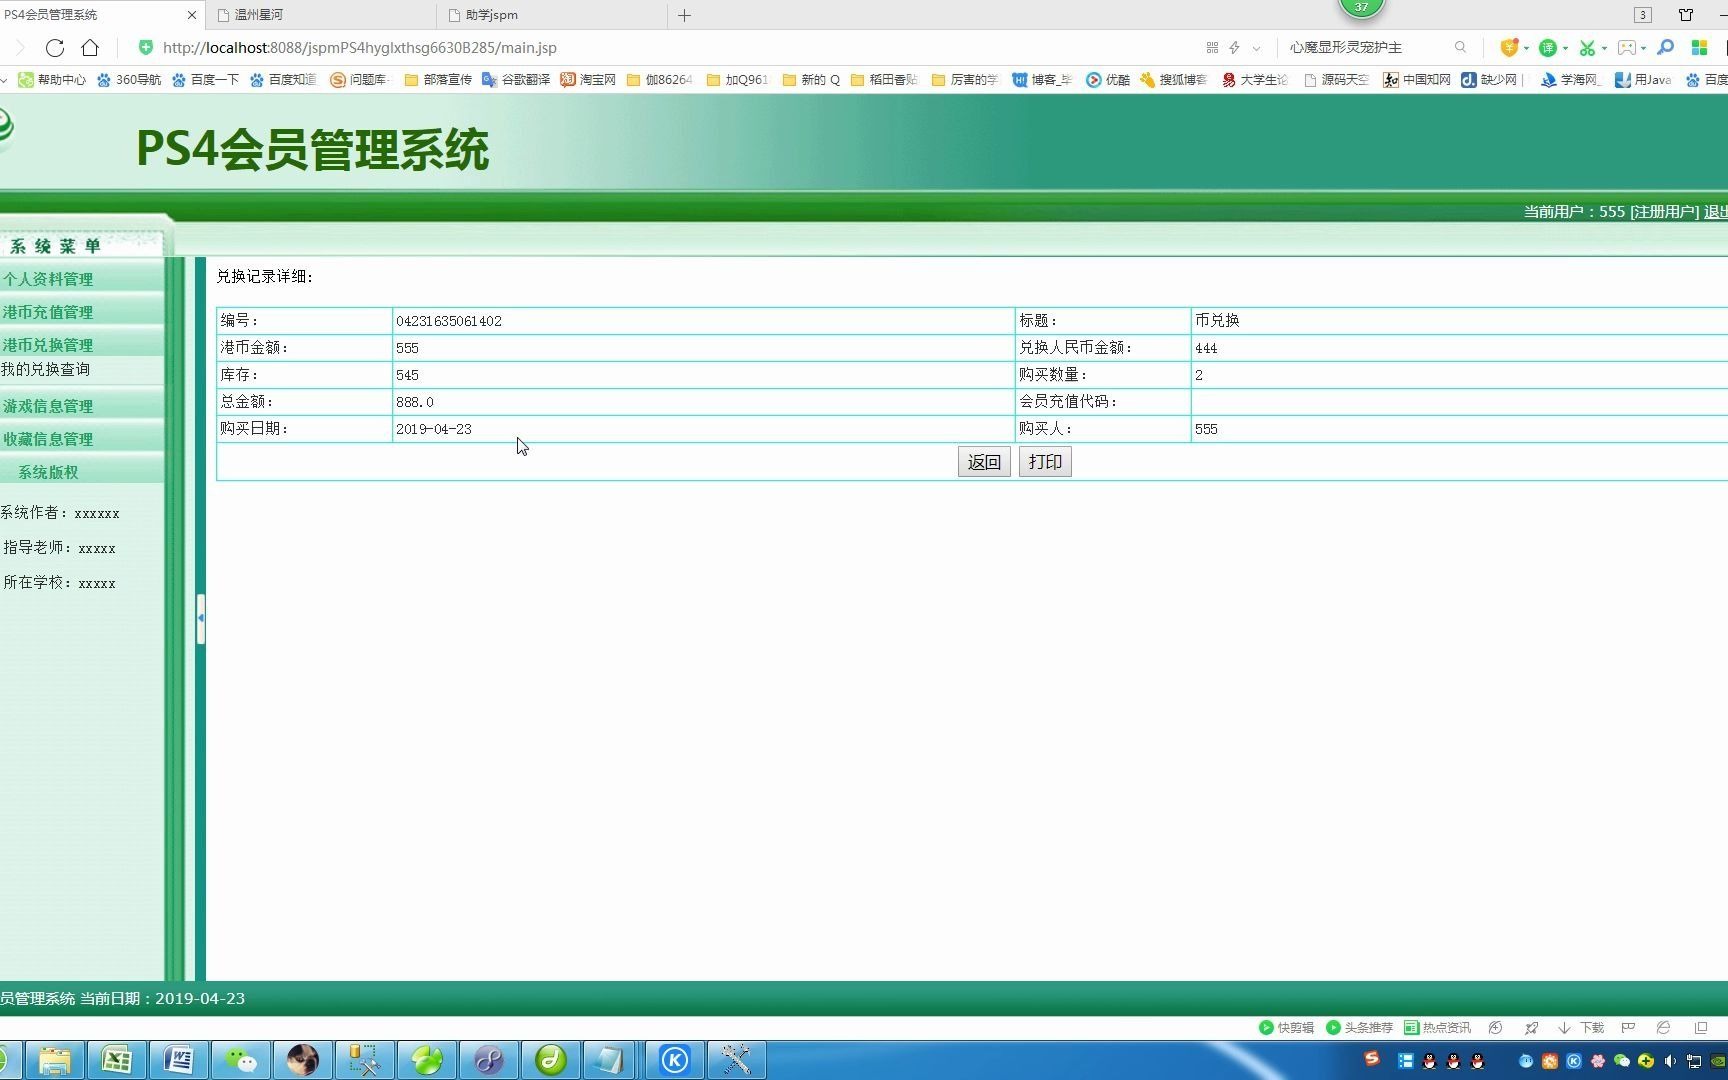Image resolution: width=1728 pixels, height=1080 pixels.
Task: Open 系统版权 menu section
Action: click(x=81, y=472)
